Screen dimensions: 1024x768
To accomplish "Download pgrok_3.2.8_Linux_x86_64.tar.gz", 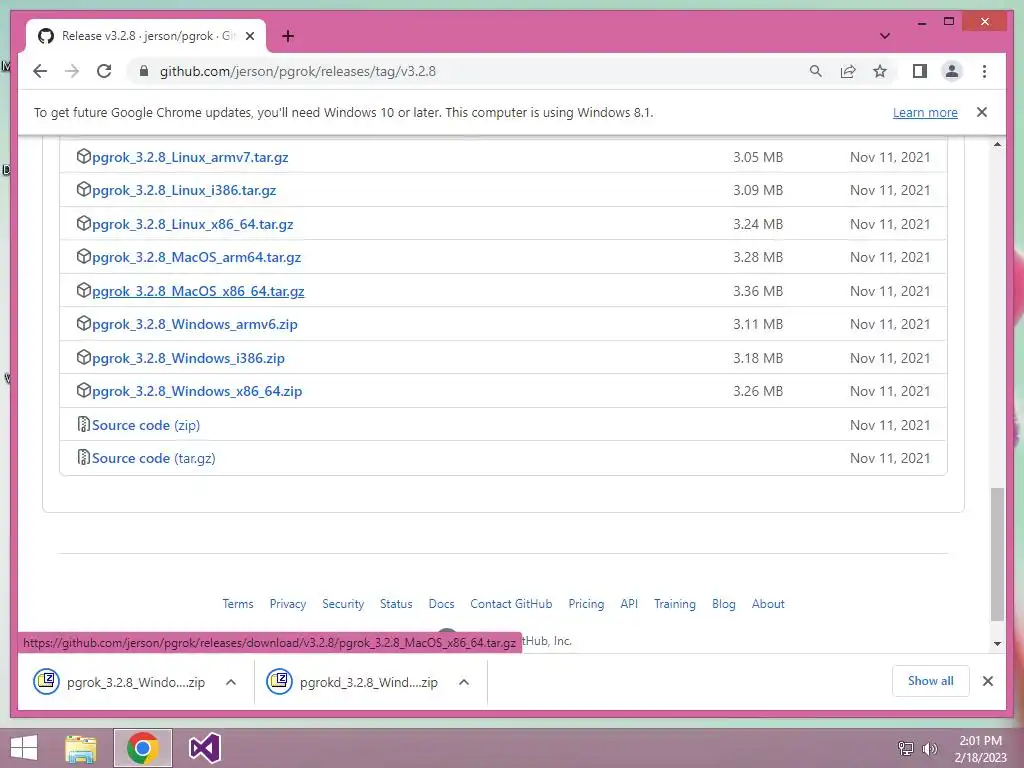I will pyautogui.click(x=193, y=225).
